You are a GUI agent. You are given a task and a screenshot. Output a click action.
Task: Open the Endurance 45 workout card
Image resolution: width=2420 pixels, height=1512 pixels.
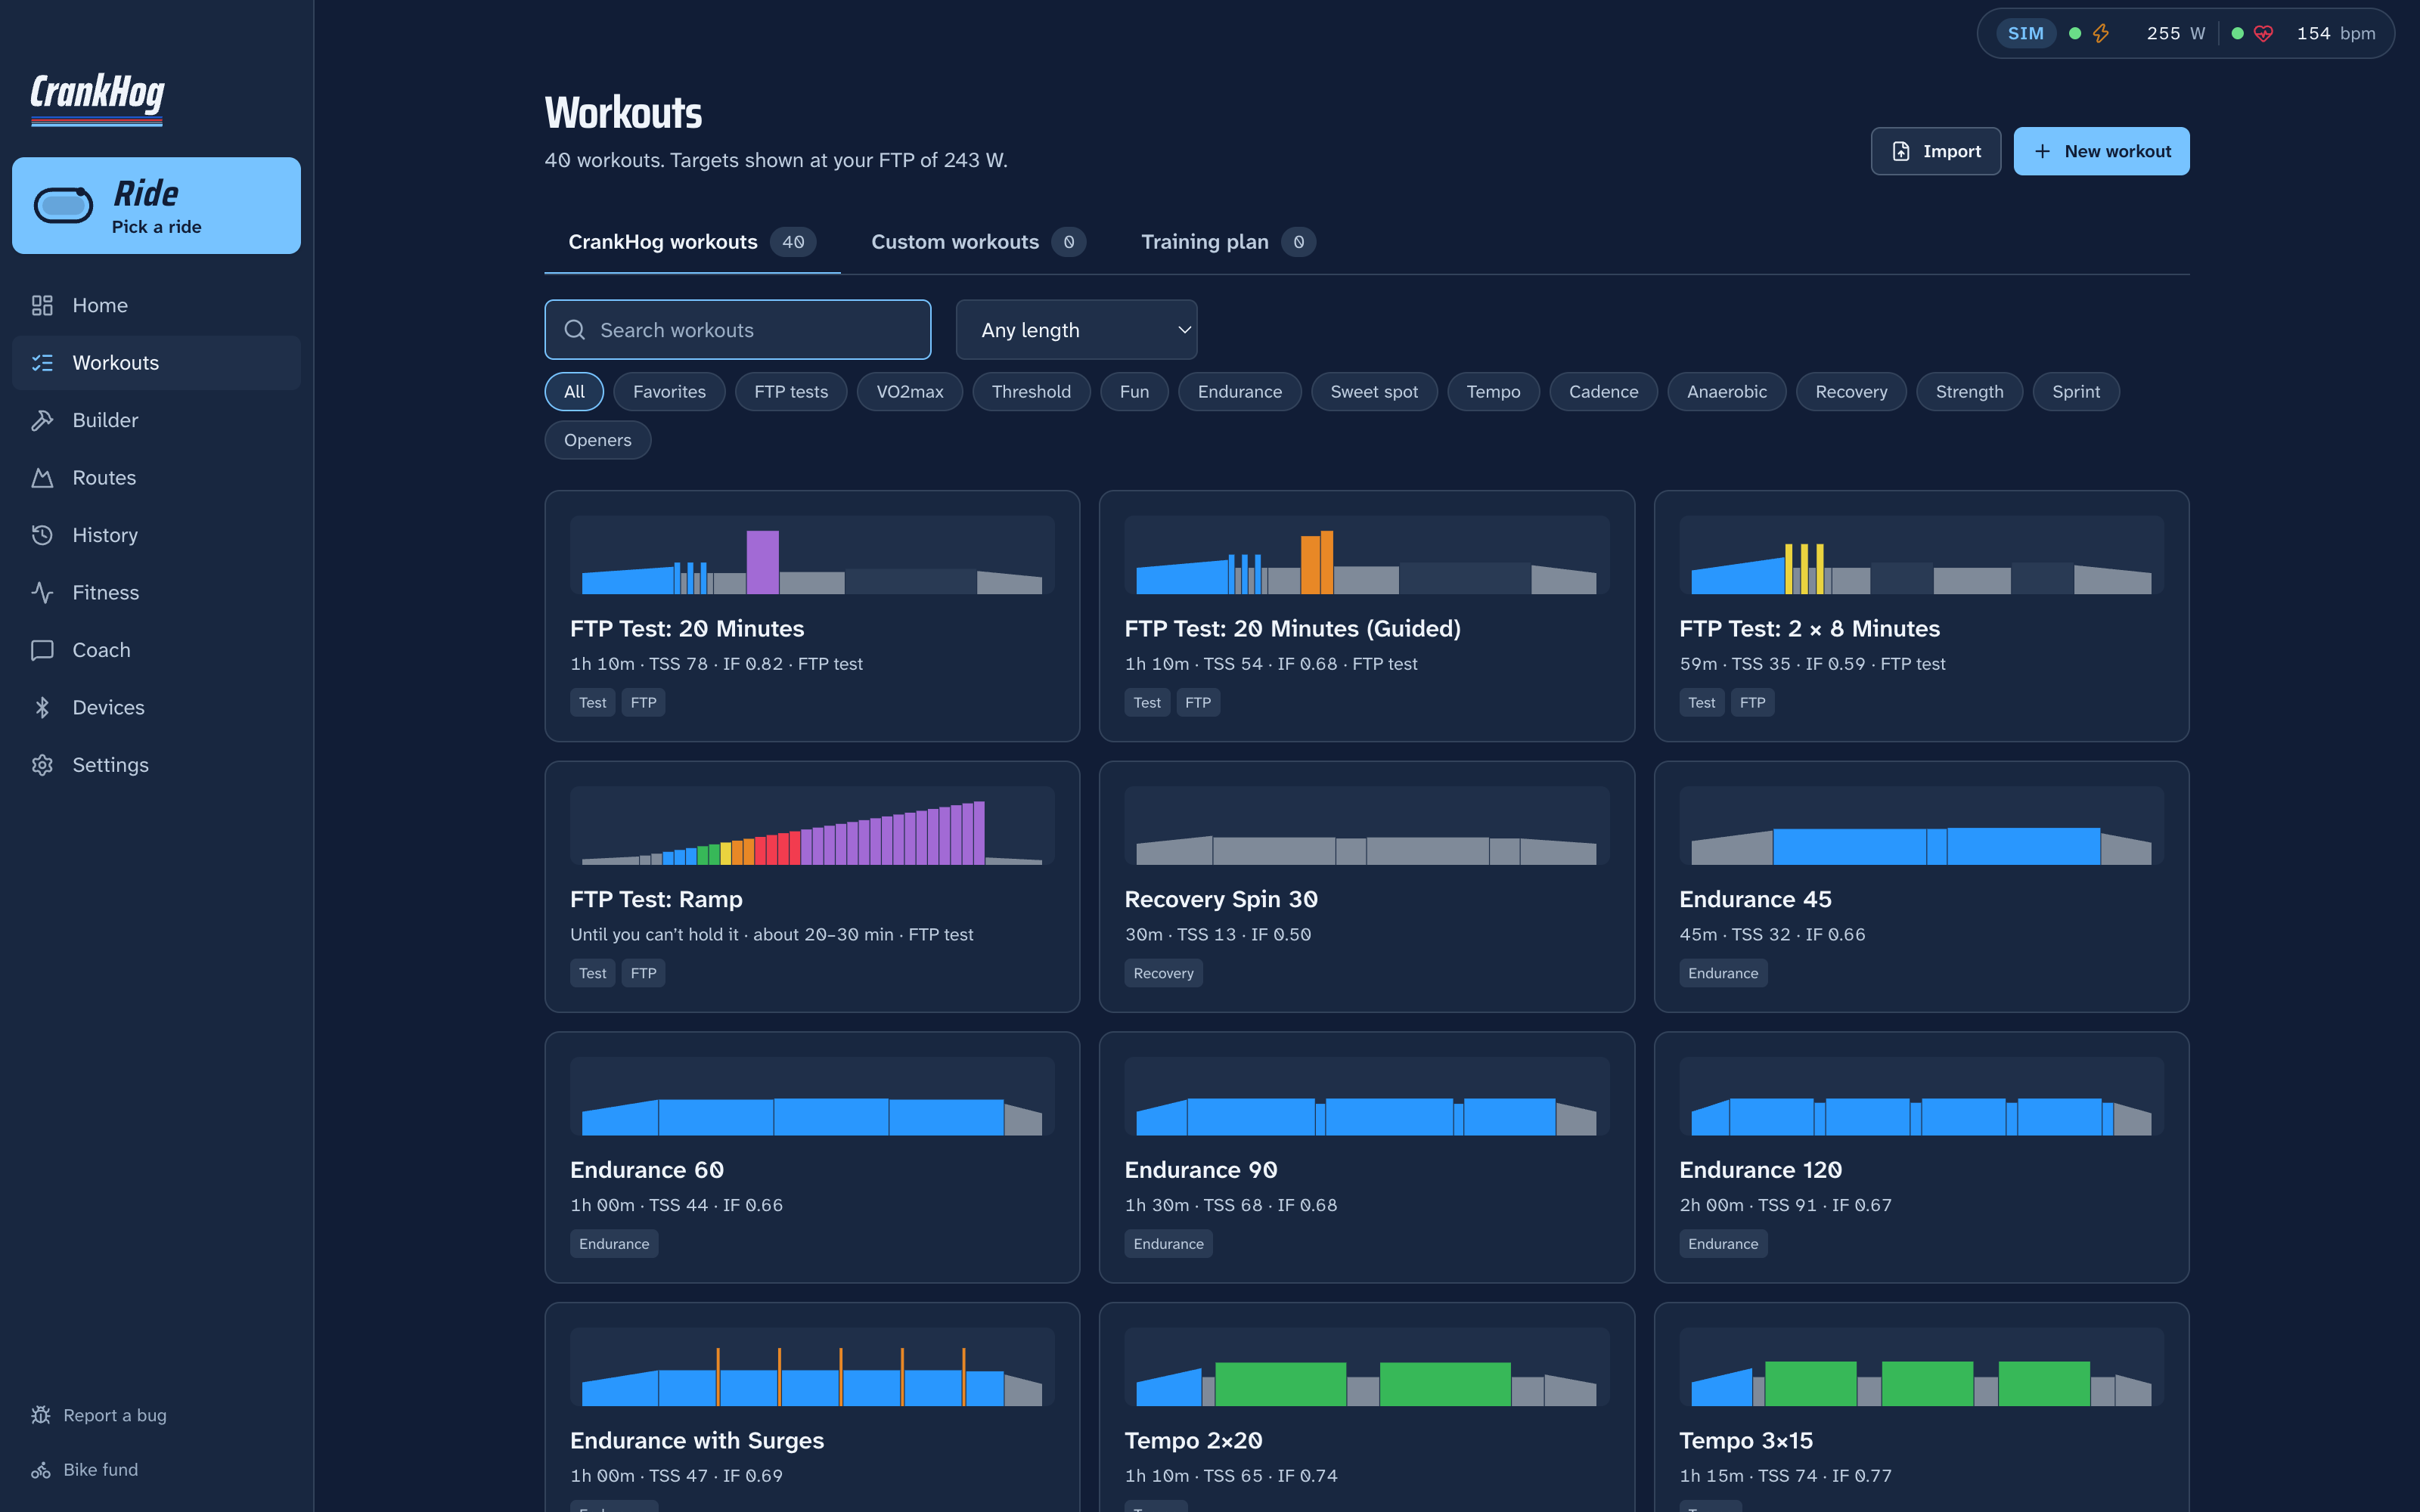coord(1921,887)
